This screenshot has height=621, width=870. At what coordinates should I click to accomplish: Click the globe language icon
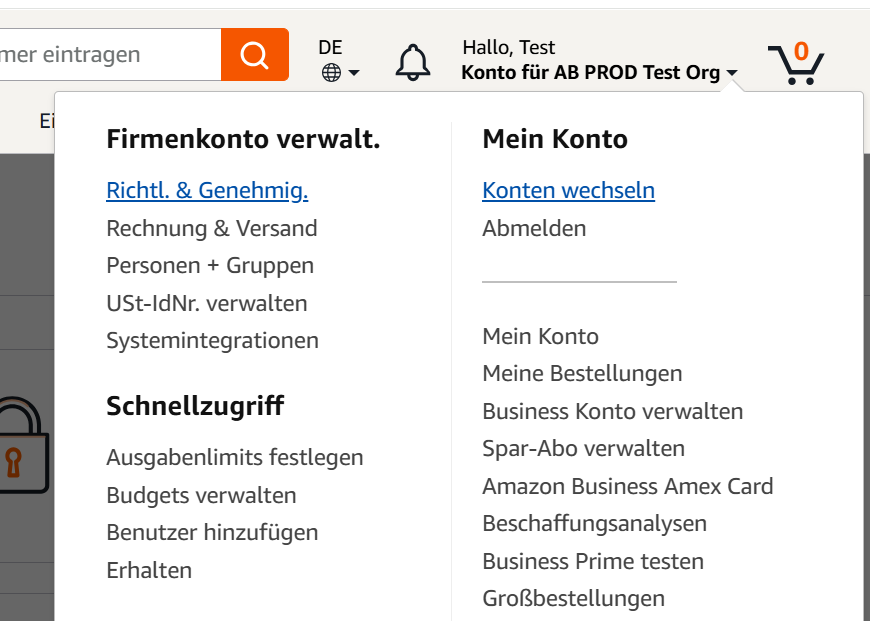pyautogui.click(x=331, y=72)
